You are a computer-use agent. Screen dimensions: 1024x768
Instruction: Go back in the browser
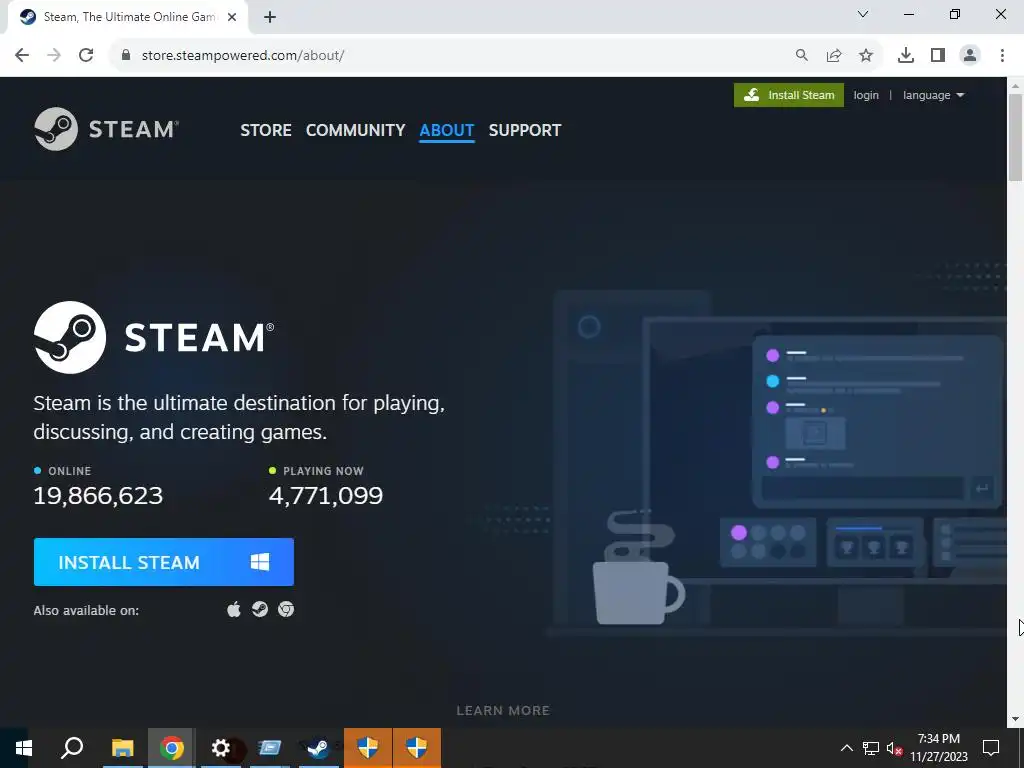point(22,55)
